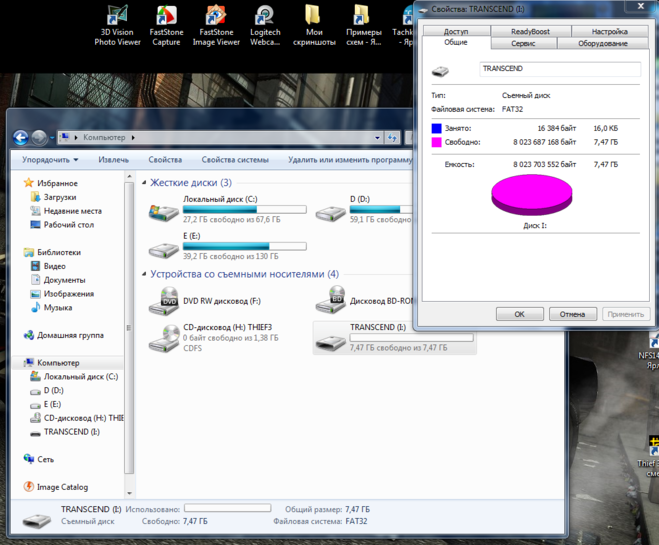Open the Упорядочить dropdown menu
Image resolution: width=659 pixels, height=545 pixels.
tap(49, 160)
